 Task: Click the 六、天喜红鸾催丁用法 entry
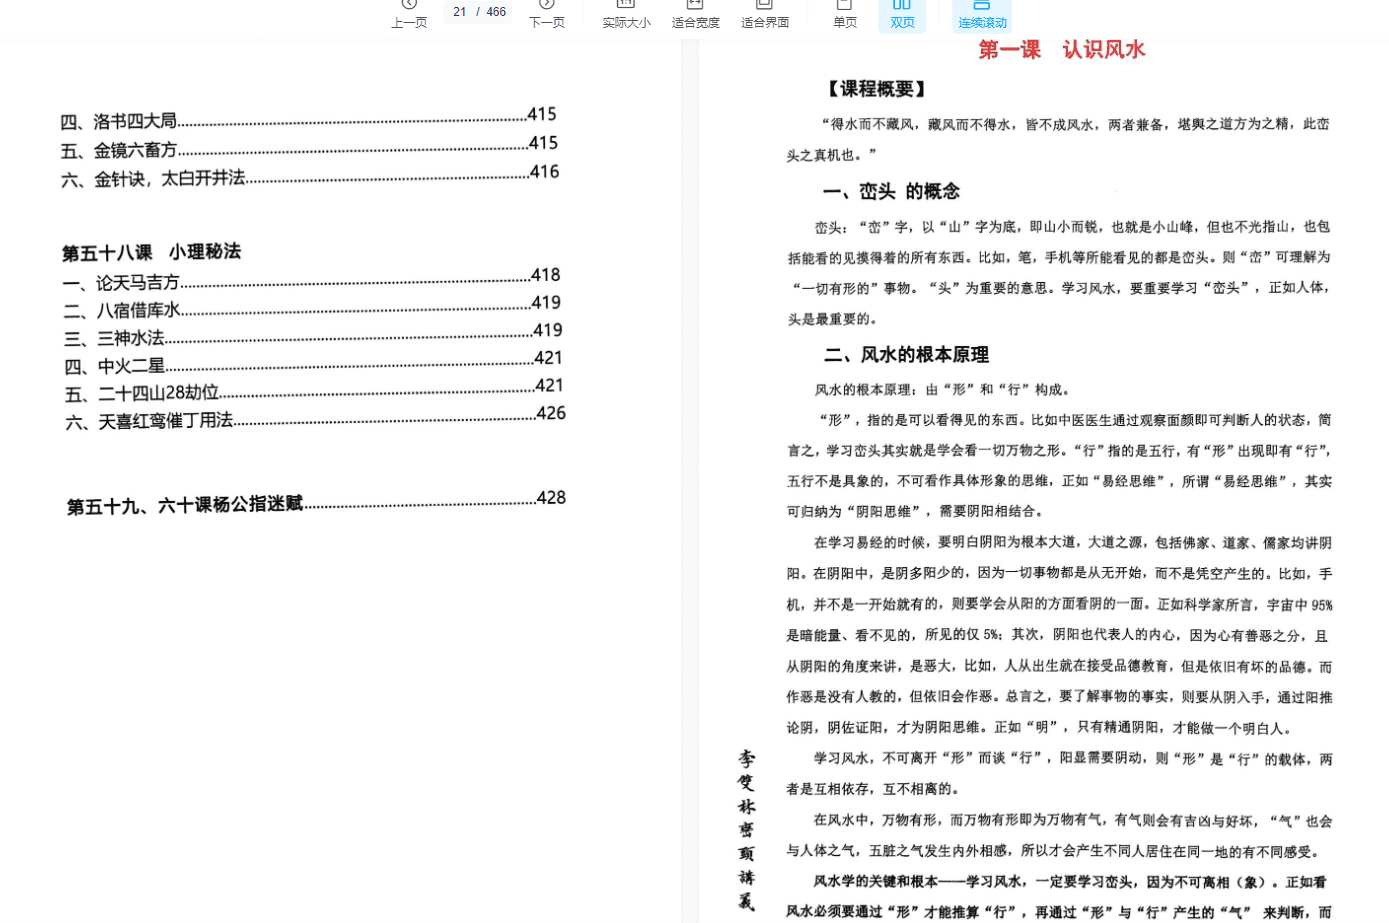[146, 420]
